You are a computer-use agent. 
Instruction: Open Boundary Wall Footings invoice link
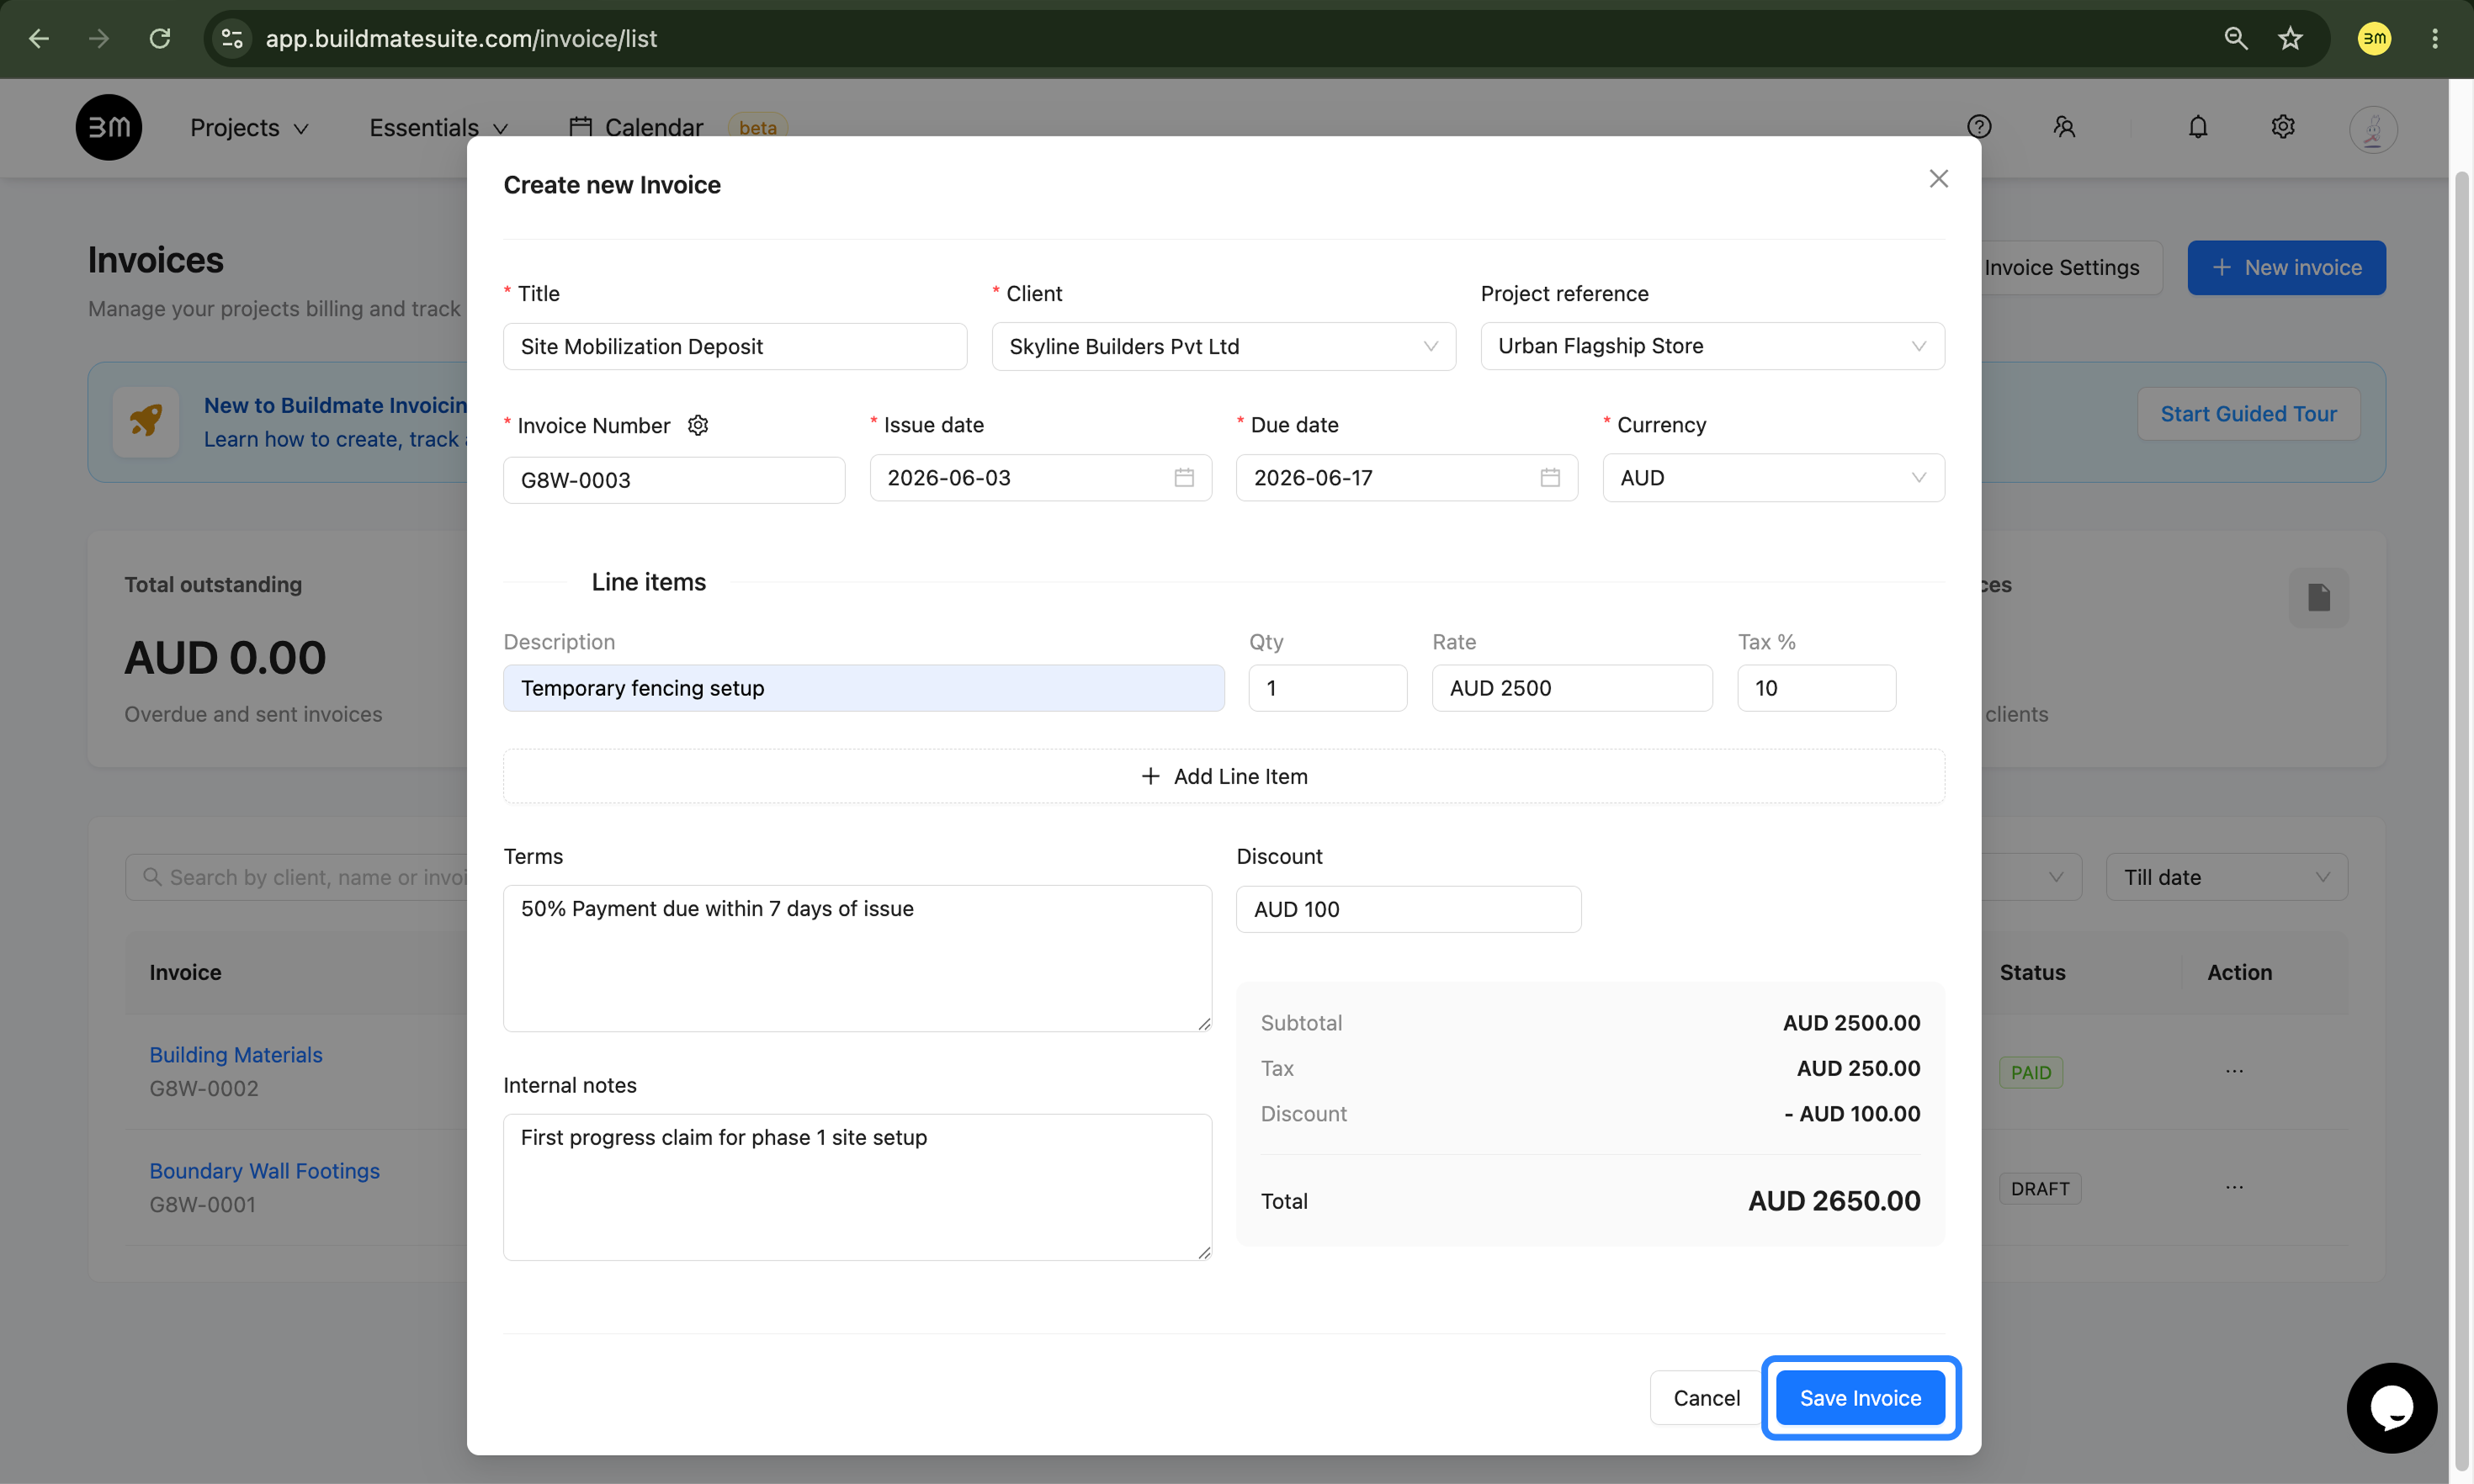tap(265, 1170)
